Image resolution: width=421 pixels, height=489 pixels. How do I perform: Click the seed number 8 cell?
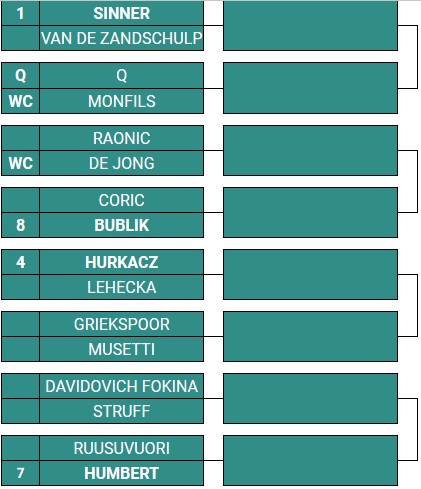21,225
